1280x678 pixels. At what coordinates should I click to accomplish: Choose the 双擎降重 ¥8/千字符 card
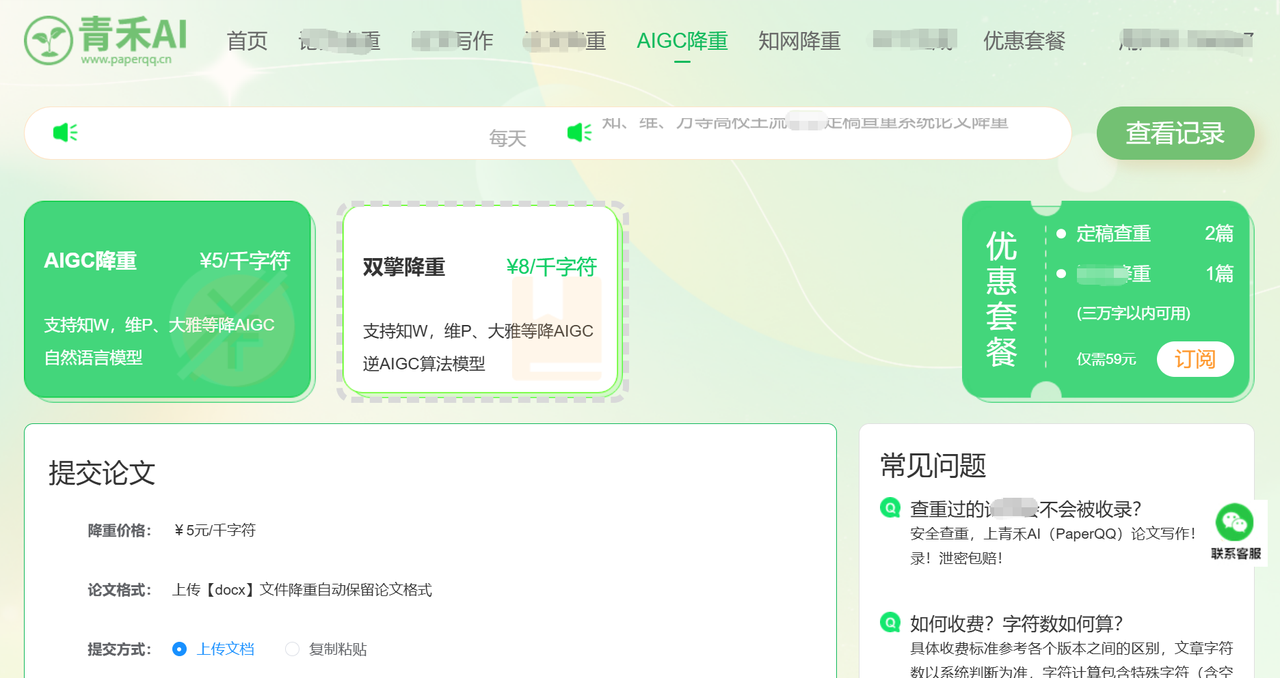coord(481,300)
